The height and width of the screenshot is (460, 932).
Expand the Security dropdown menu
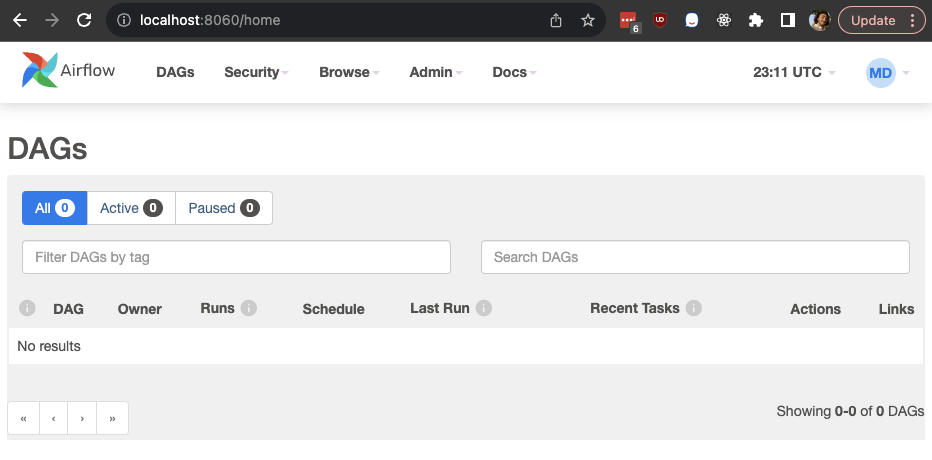(x=256, y=72)
